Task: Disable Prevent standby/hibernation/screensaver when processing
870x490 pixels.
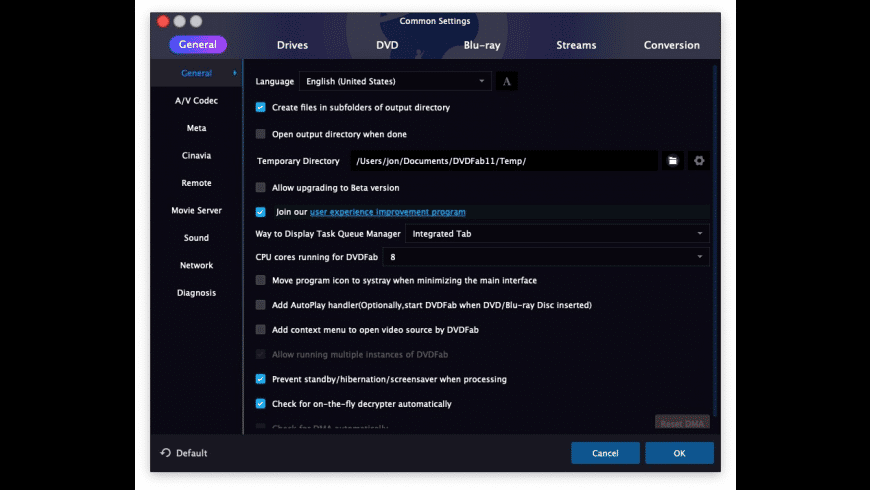Action: [261, 379]
